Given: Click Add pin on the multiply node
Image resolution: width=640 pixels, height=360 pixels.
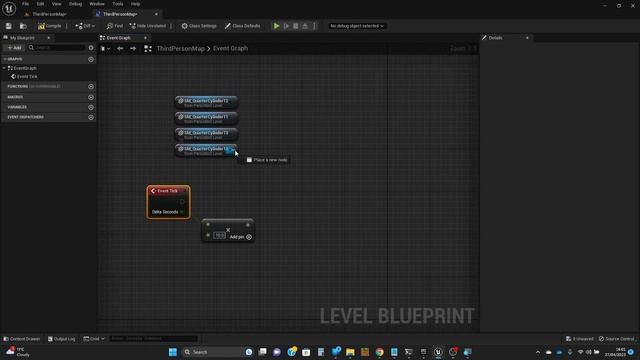Looking at the screenshot, I should [240, 237].
